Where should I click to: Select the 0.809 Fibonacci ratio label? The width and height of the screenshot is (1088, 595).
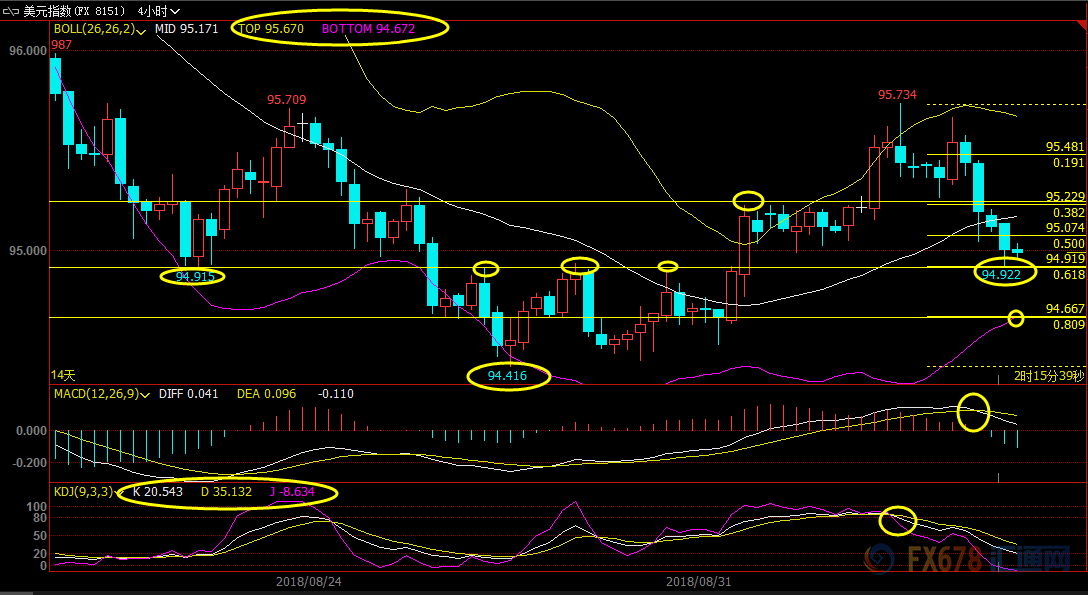1069,325
